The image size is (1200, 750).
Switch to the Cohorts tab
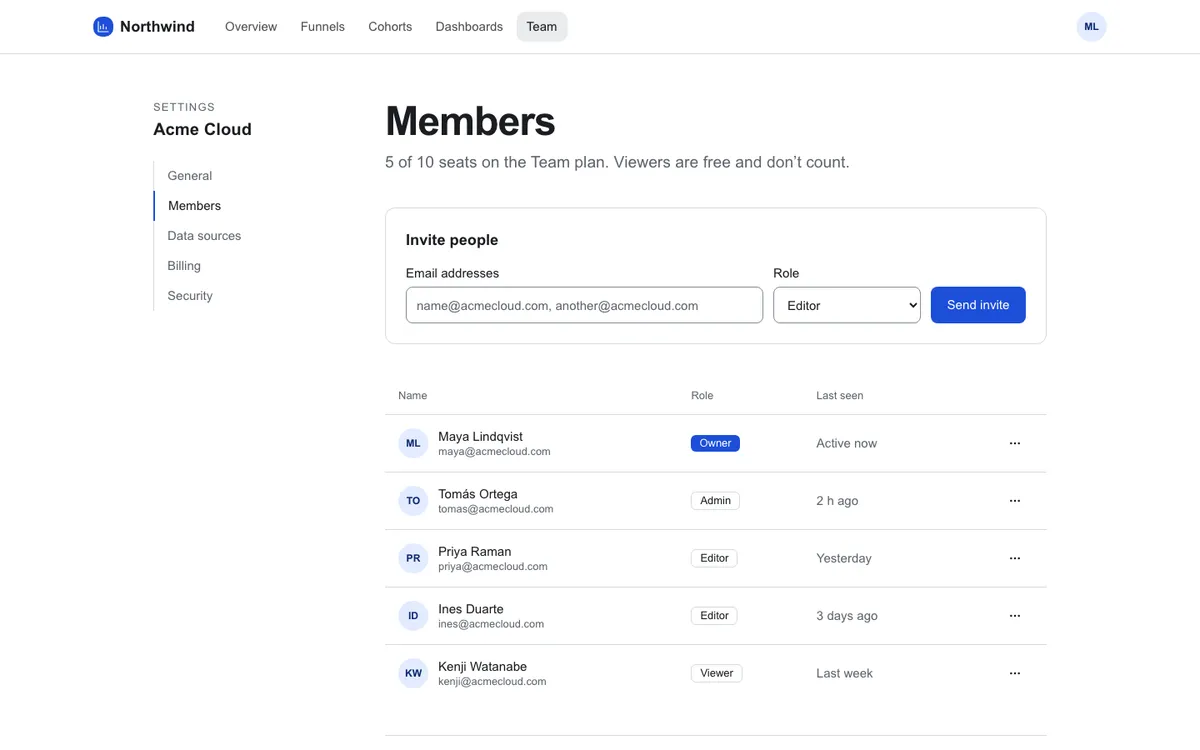[x=390, y=27]
